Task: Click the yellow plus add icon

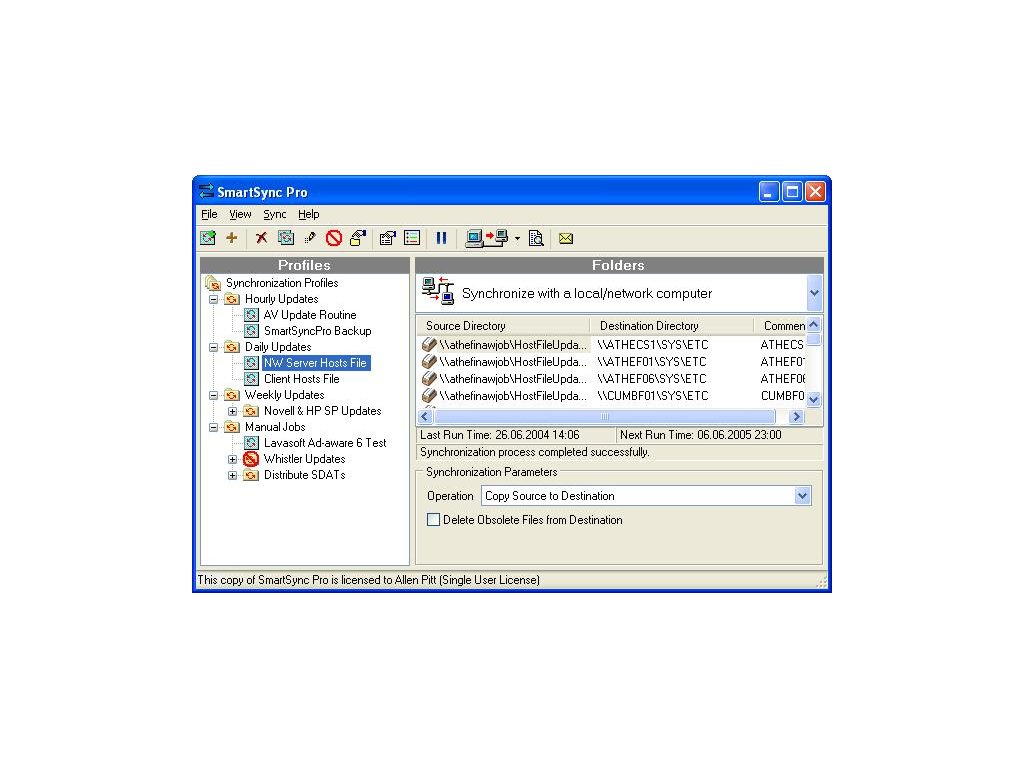Action: tap(231, 238)
